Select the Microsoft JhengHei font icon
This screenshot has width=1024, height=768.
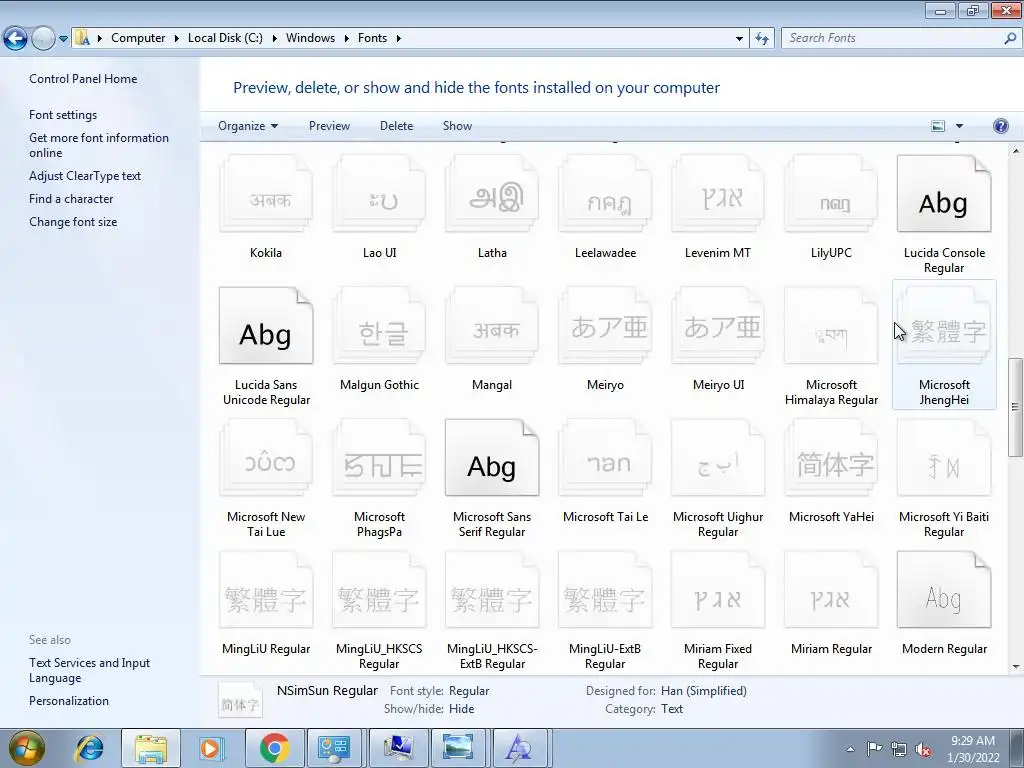coord(944,326)
